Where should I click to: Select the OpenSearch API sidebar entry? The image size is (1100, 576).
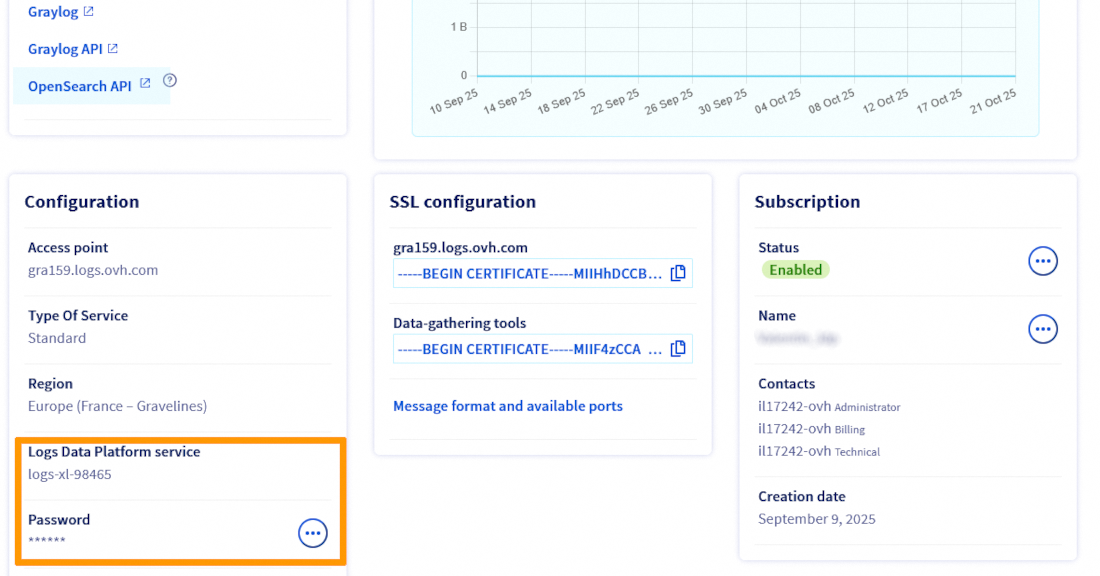pos(82,85)
